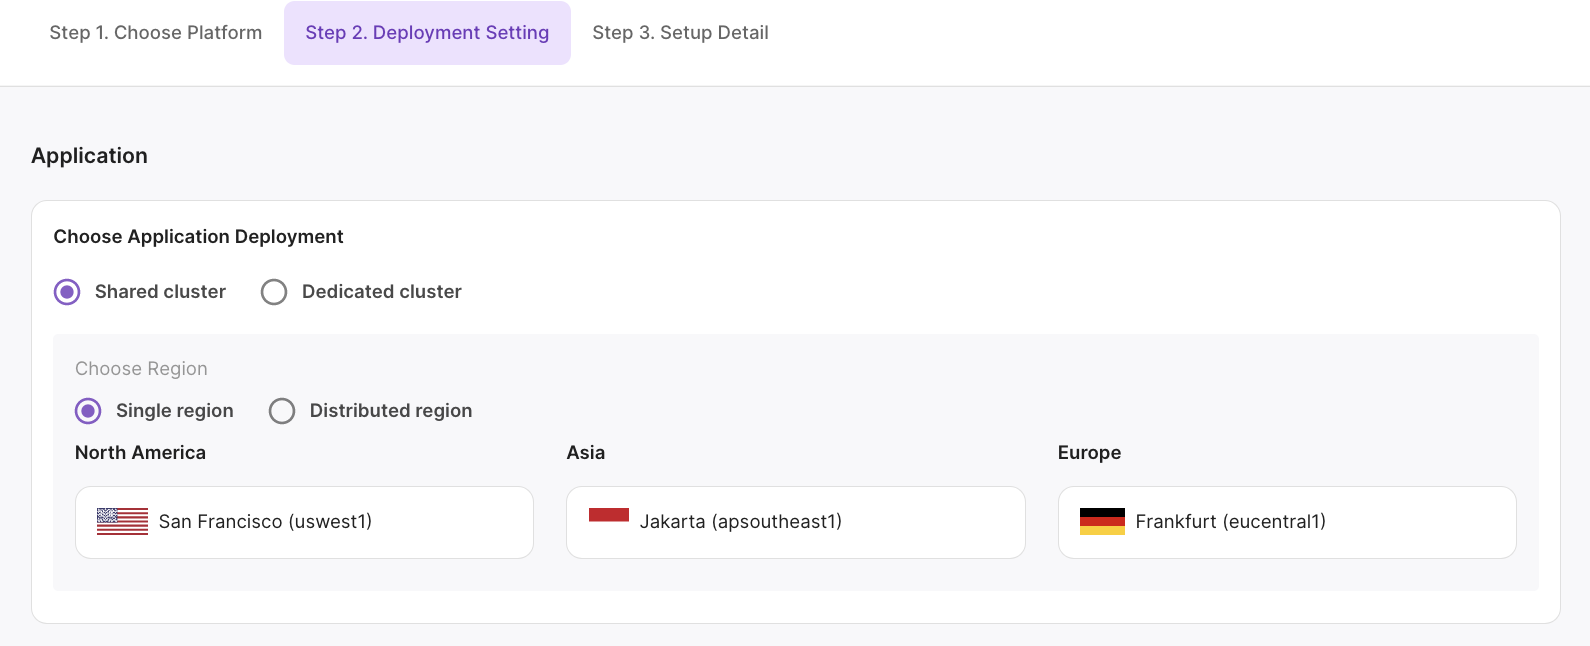Choose the Single region radio button
This screenshot has width=1590, height=646.
tap(88, 411)
